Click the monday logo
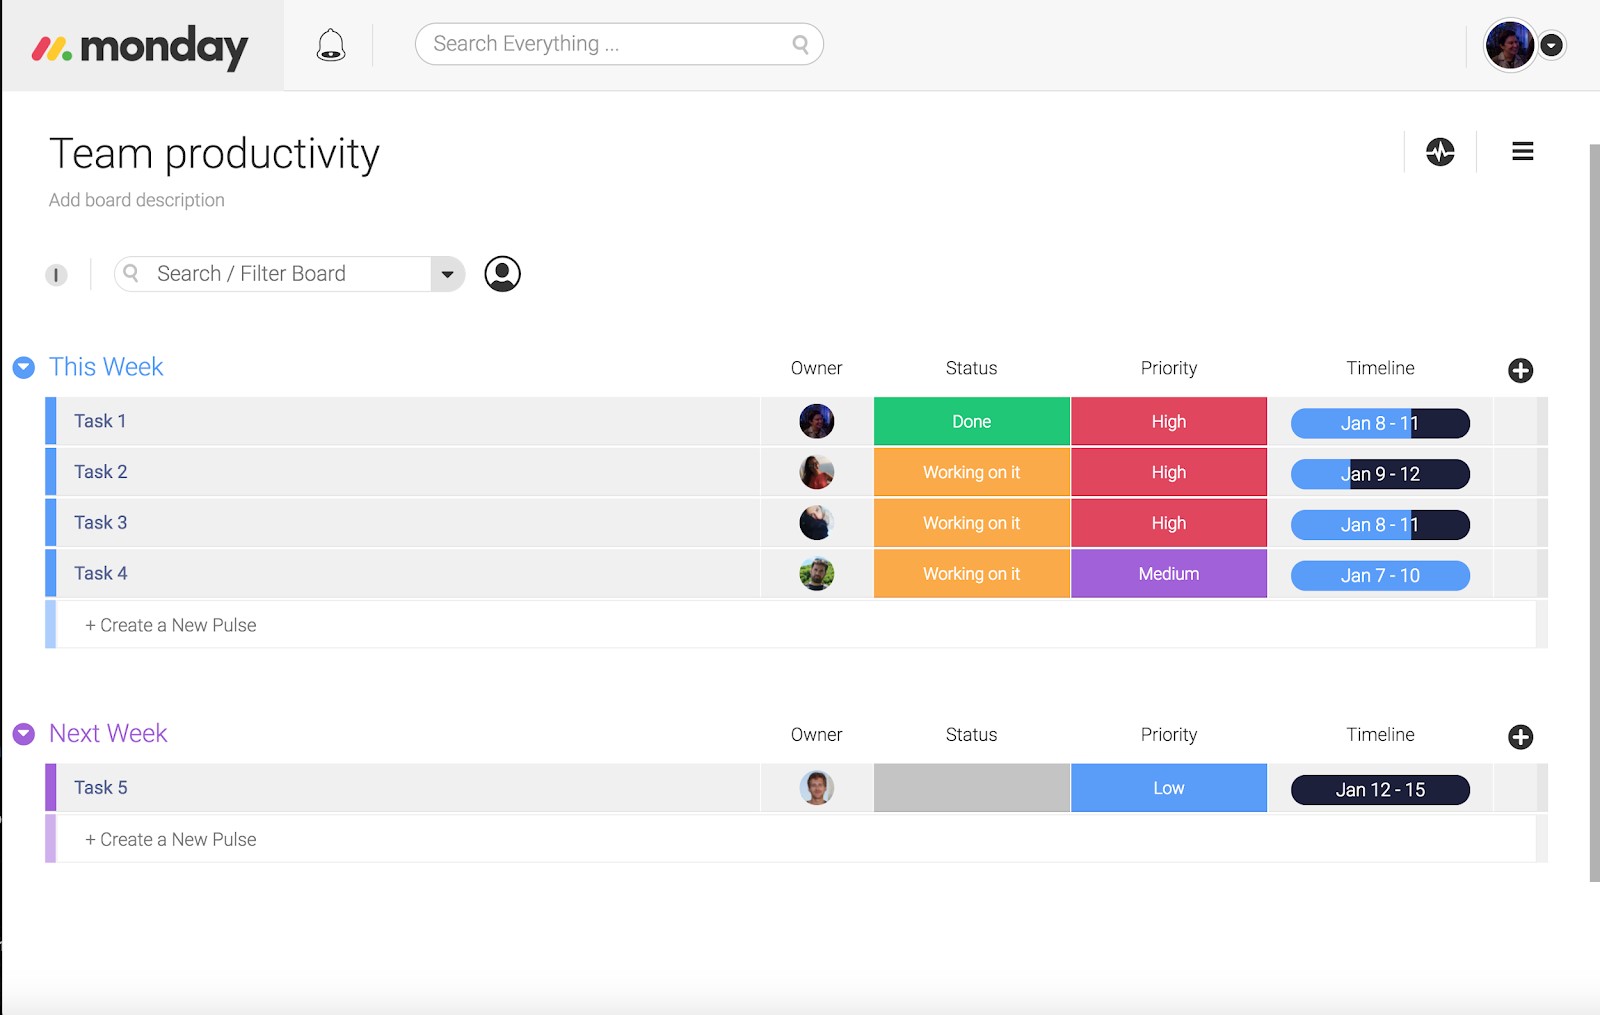 click(x=140, y=47)
